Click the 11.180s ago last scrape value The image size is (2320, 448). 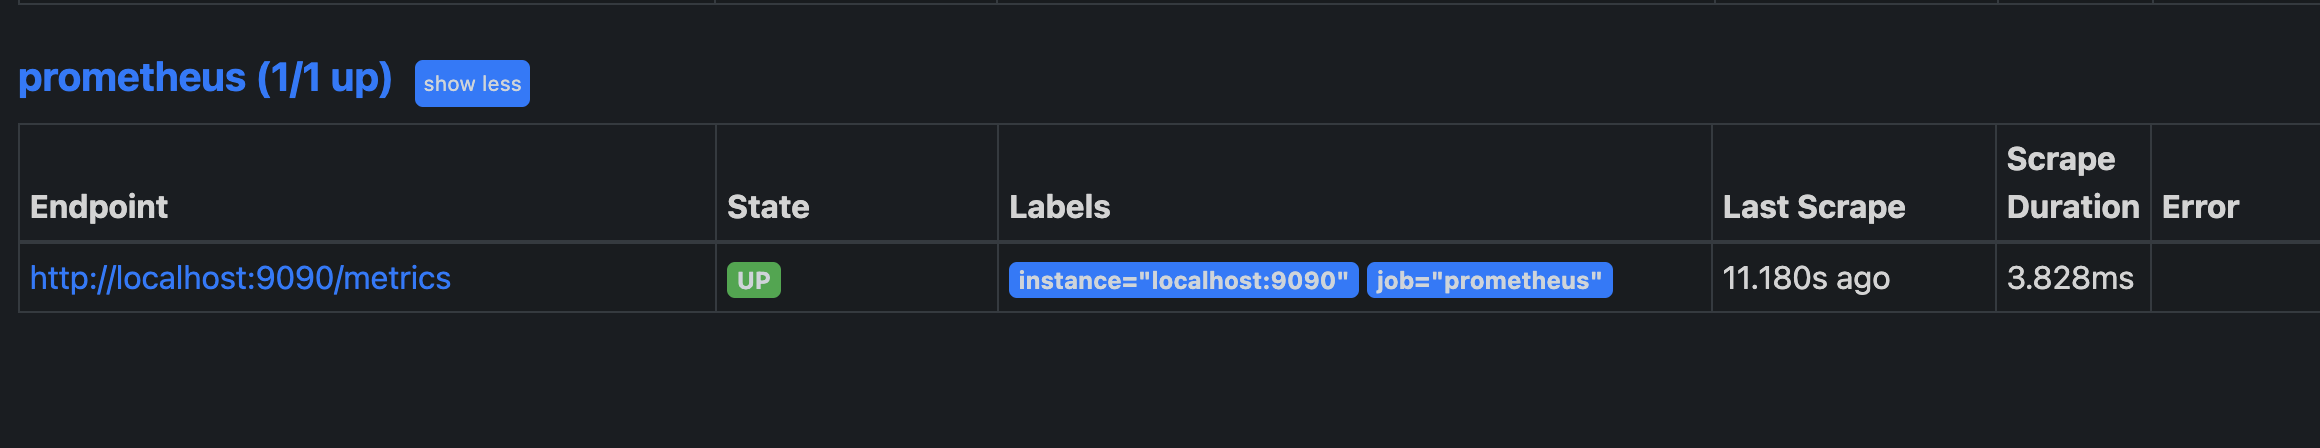coord(1806,278)
